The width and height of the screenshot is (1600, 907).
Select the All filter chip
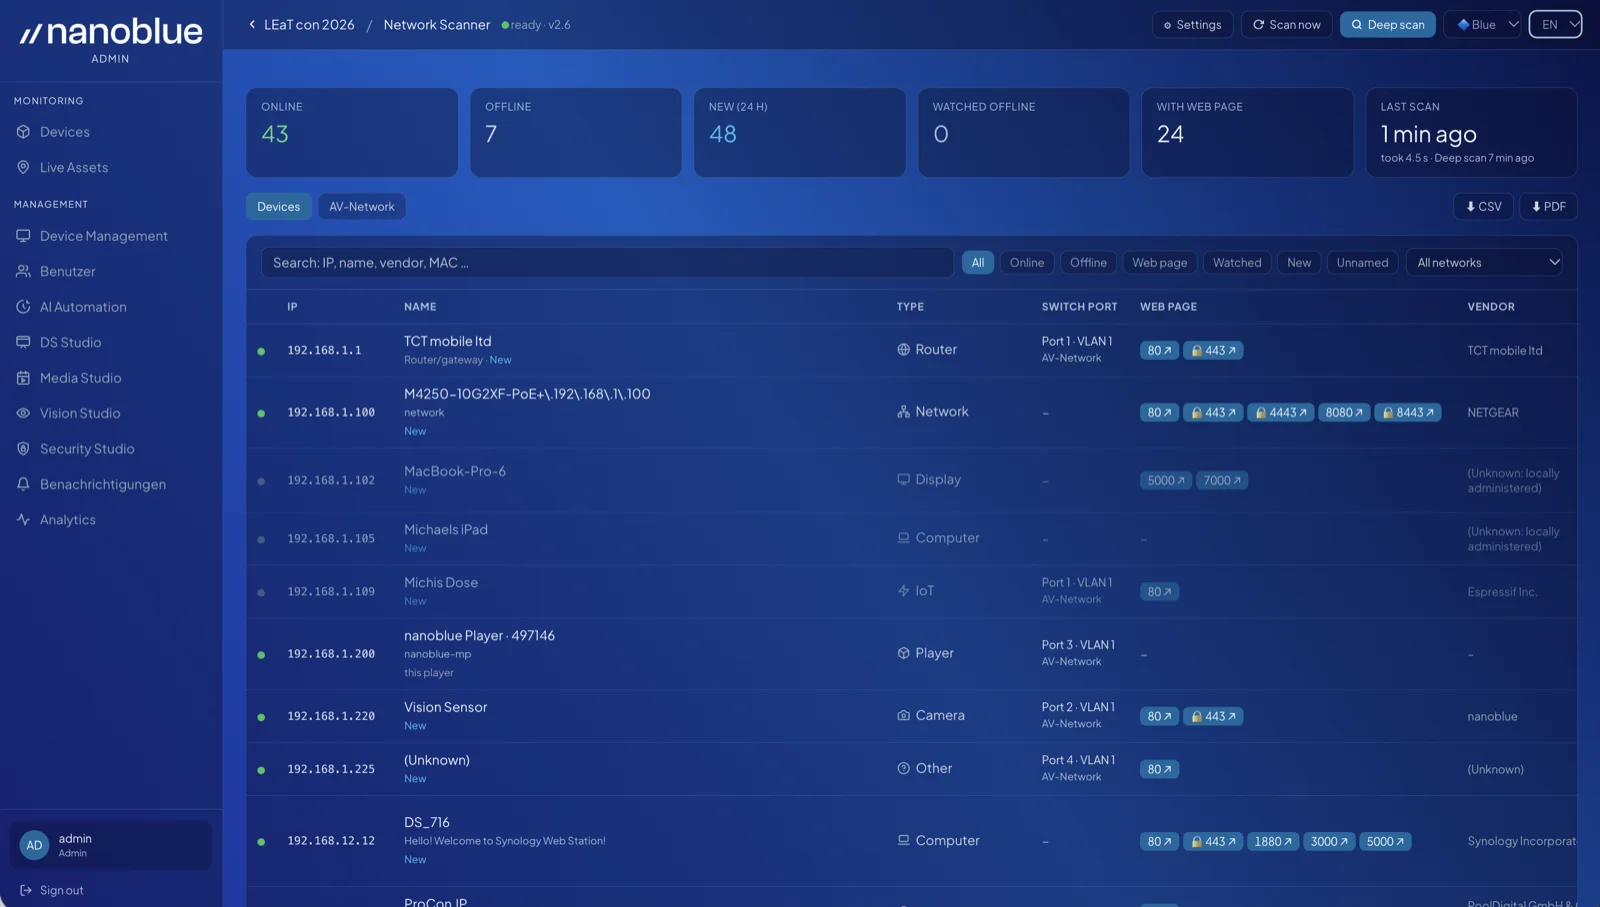click(978, 263)
